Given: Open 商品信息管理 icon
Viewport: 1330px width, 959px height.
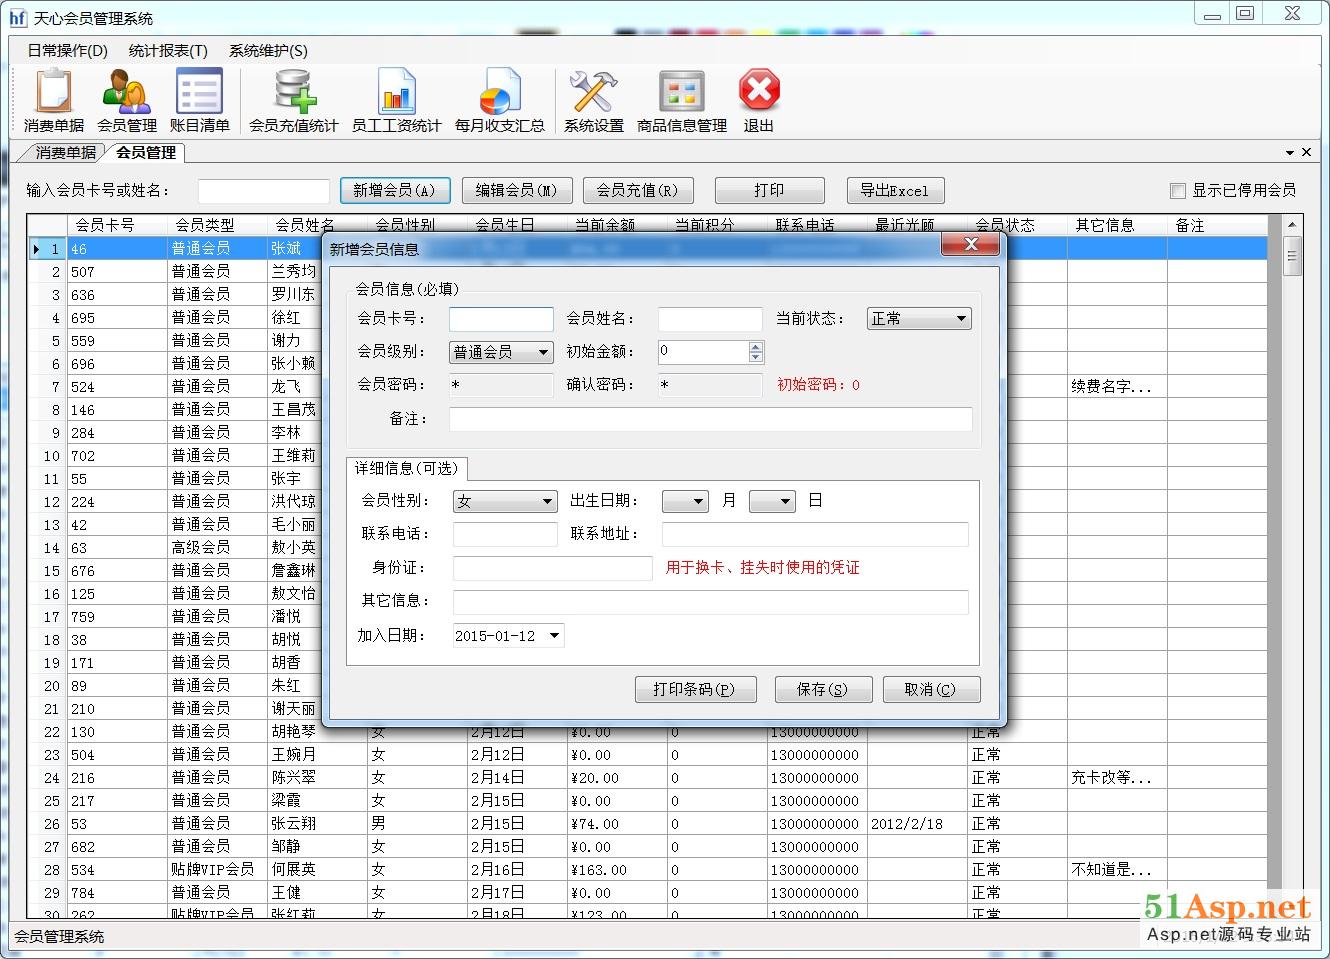Looking at the screenshot, I should [681, 92].
